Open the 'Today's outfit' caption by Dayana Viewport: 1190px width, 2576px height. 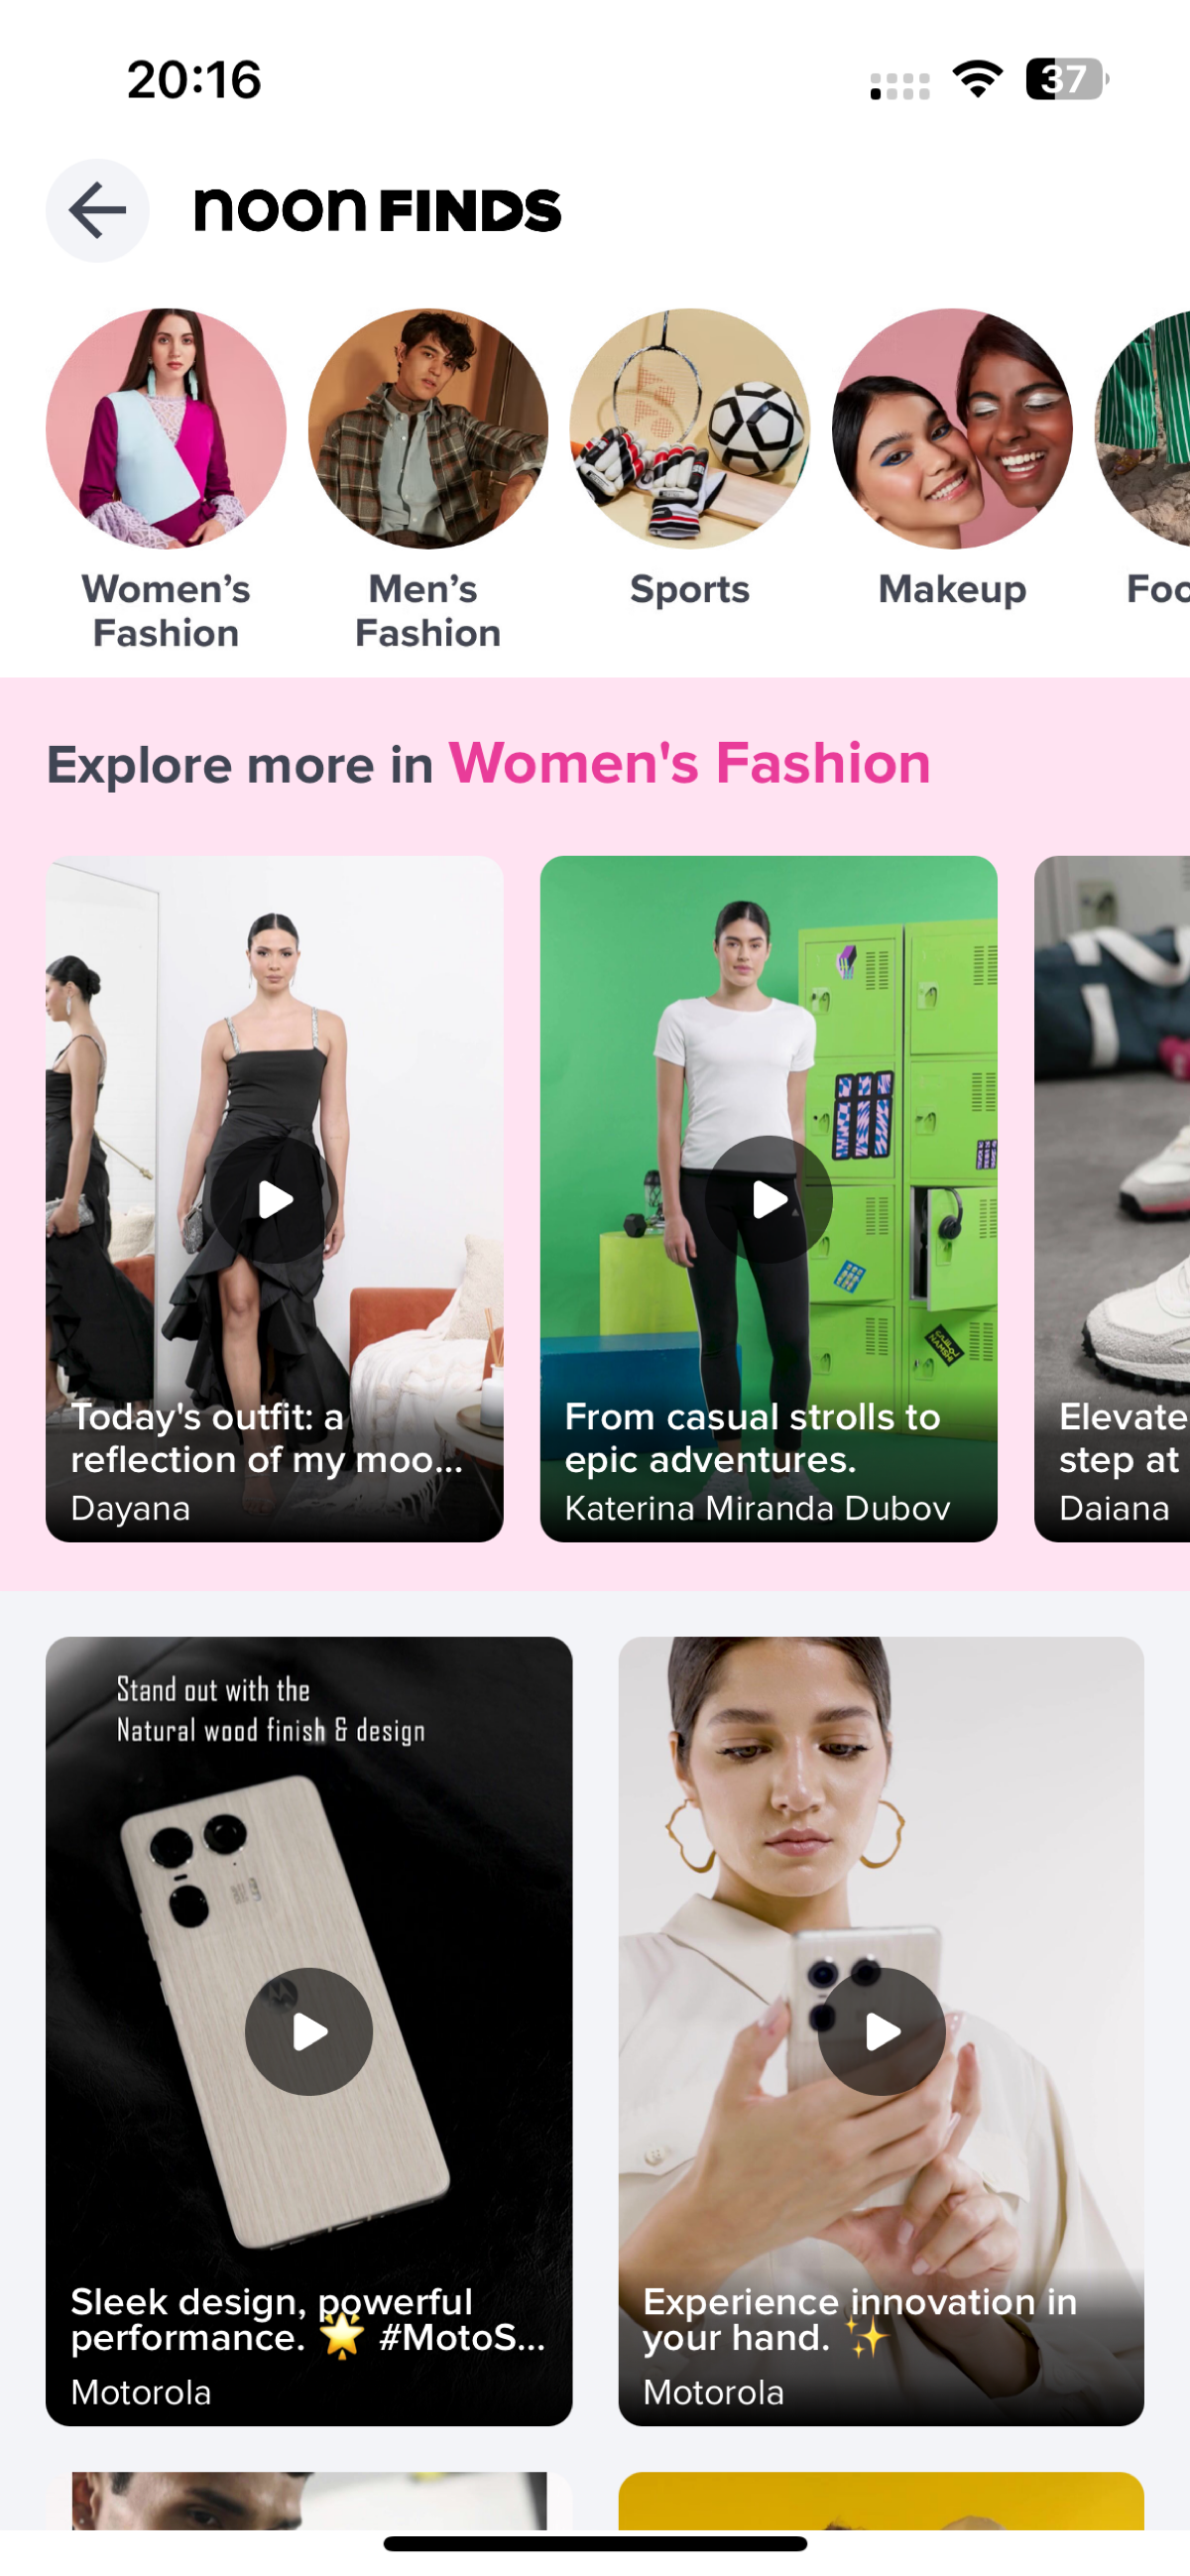pos(267,1438)
